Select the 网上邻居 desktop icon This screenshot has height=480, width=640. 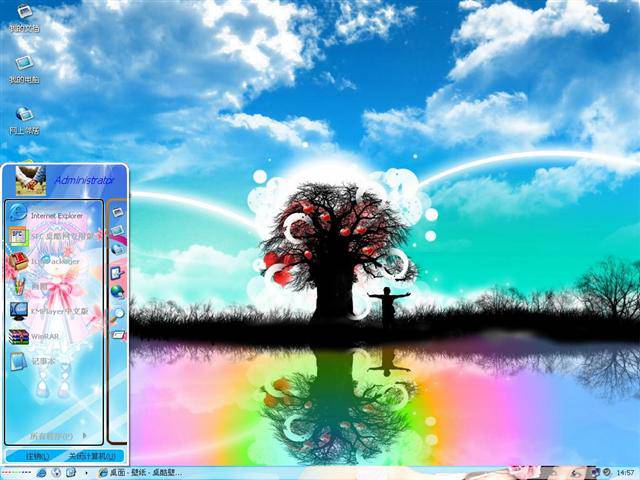[24, 120]
